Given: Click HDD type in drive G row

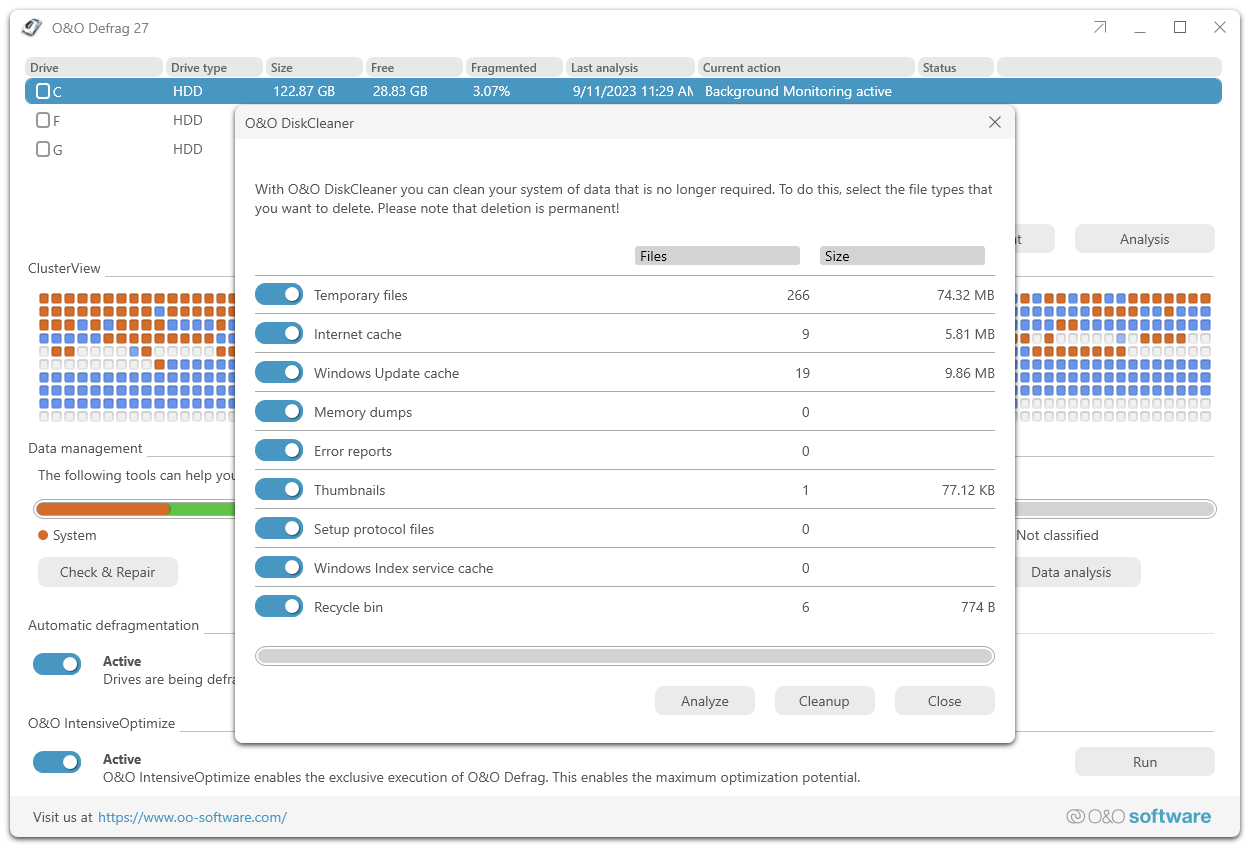Looking at the screenshot, I should pos(187,149).
